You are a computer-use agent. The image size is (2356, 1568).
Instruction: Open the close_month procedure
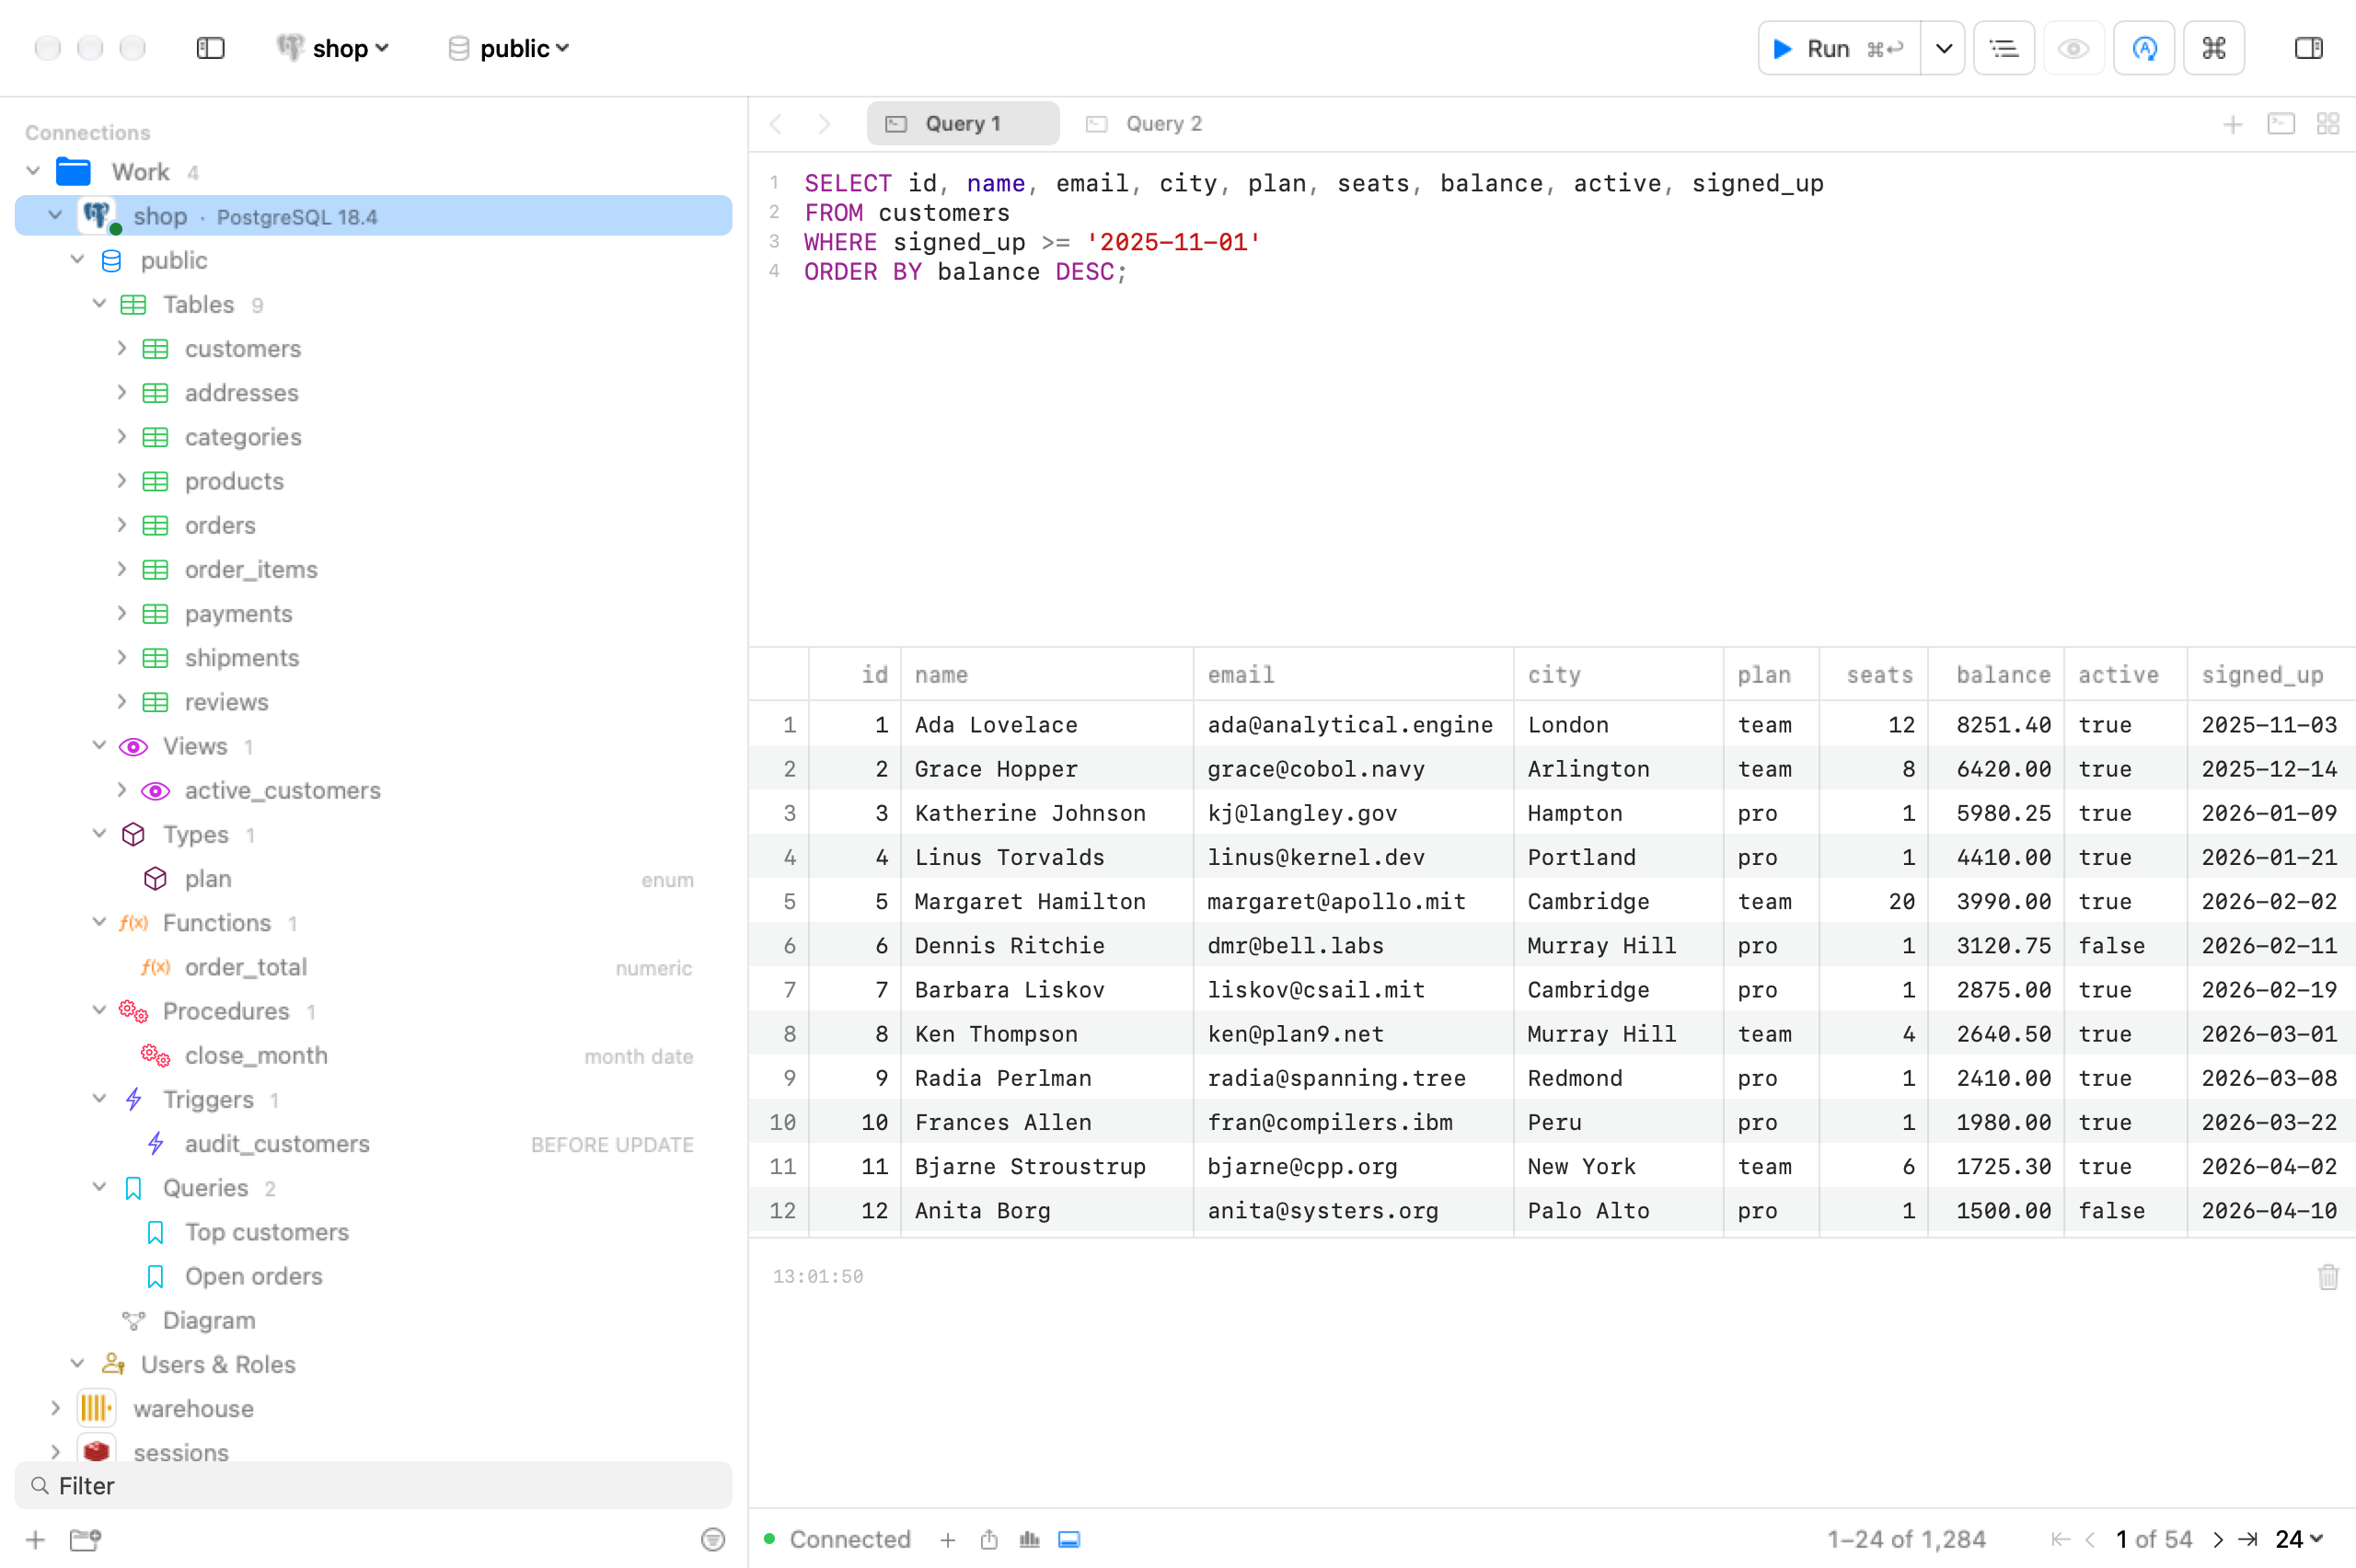click(256, 1055)
